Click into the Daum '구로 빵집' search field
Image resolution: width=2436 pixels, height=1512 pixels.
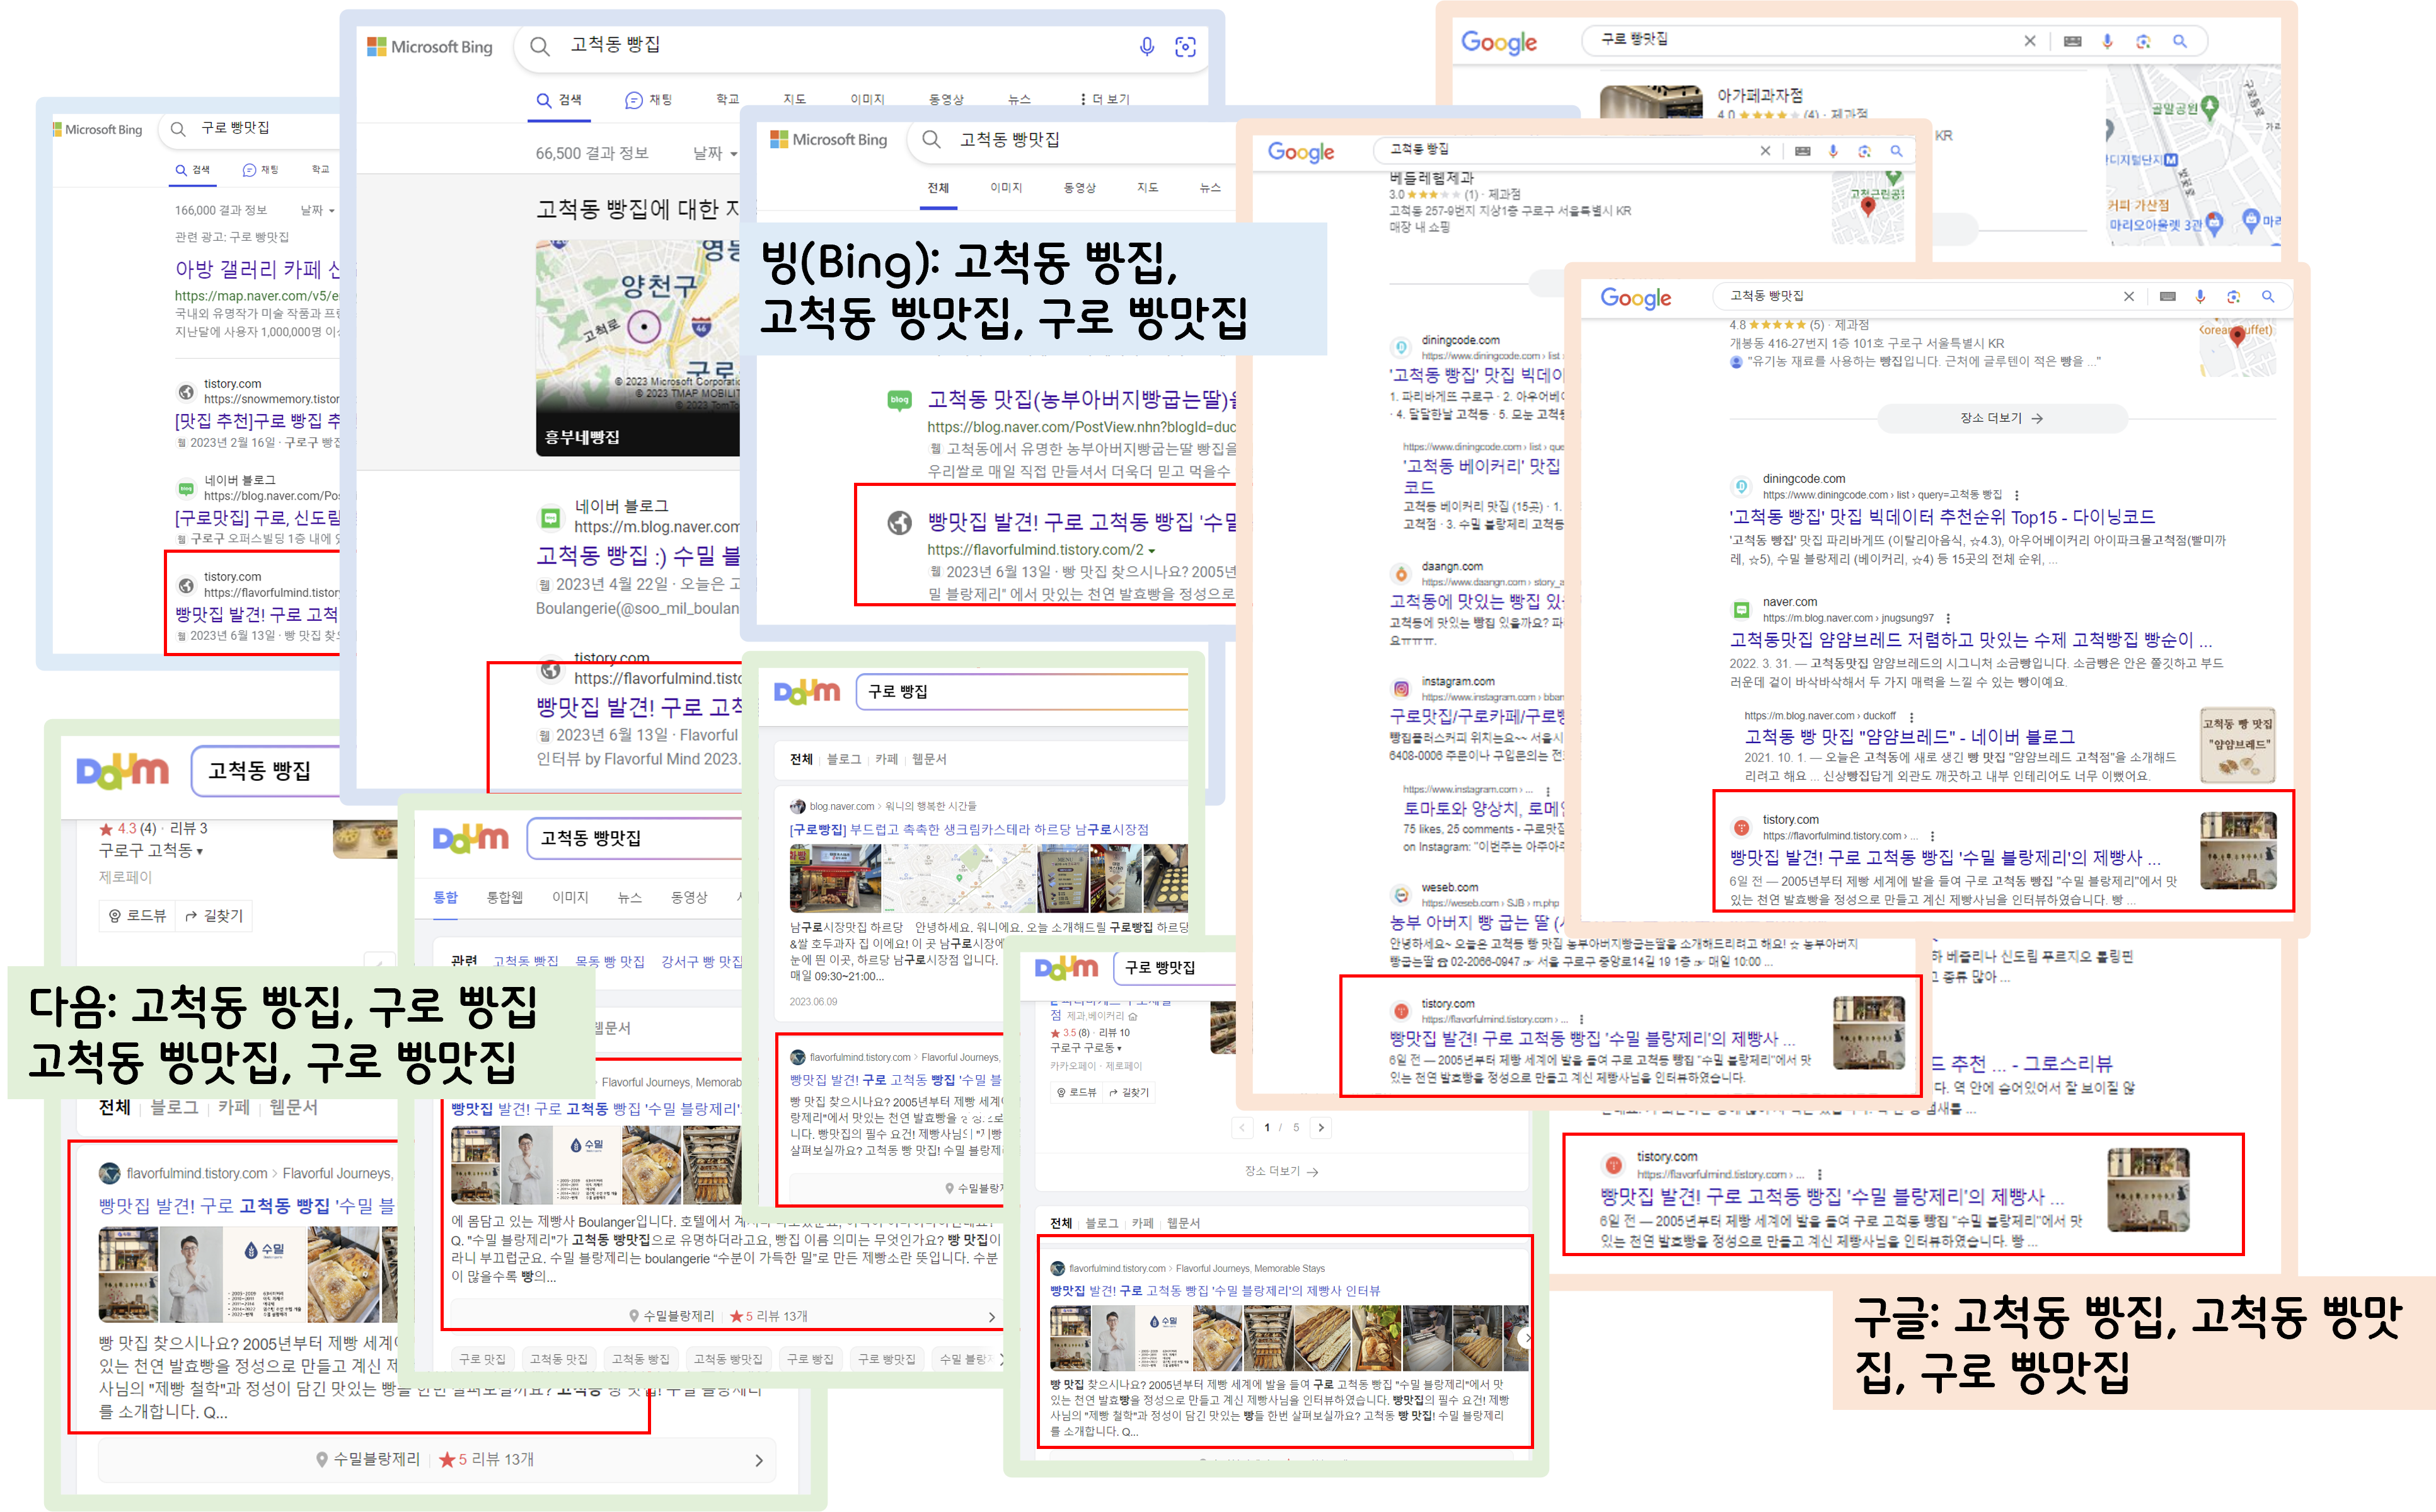tap(1020, 692)
